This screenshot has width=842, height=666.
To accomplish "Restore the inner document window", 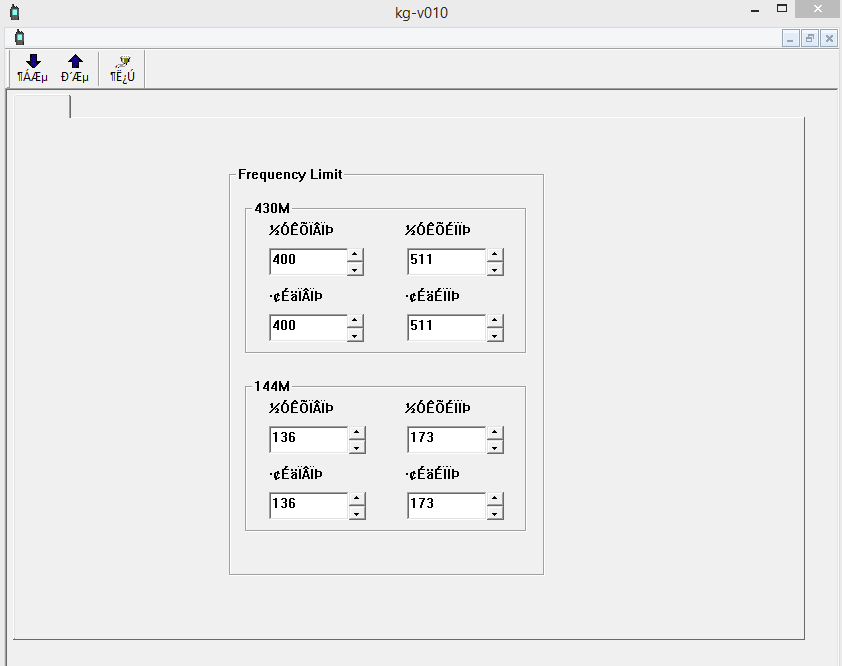I will coord(808,37).
